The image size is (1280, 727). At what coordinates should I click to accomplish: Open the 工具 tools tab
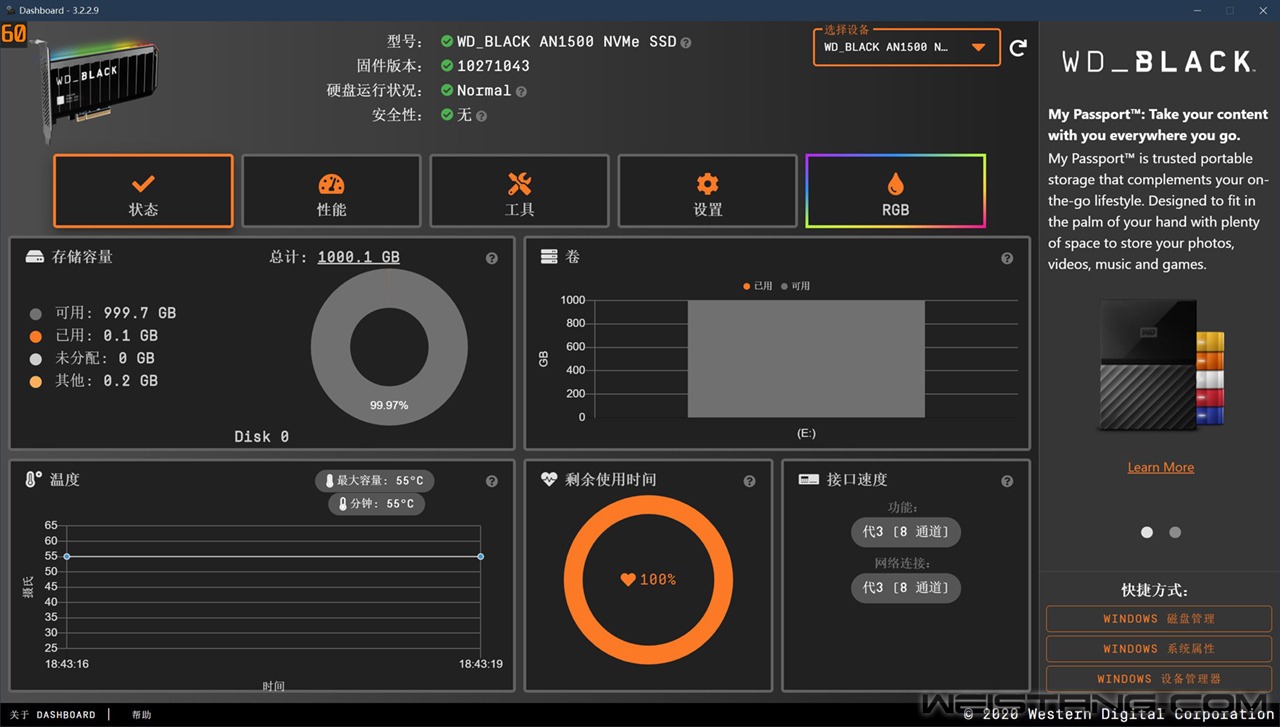point(519,191)
